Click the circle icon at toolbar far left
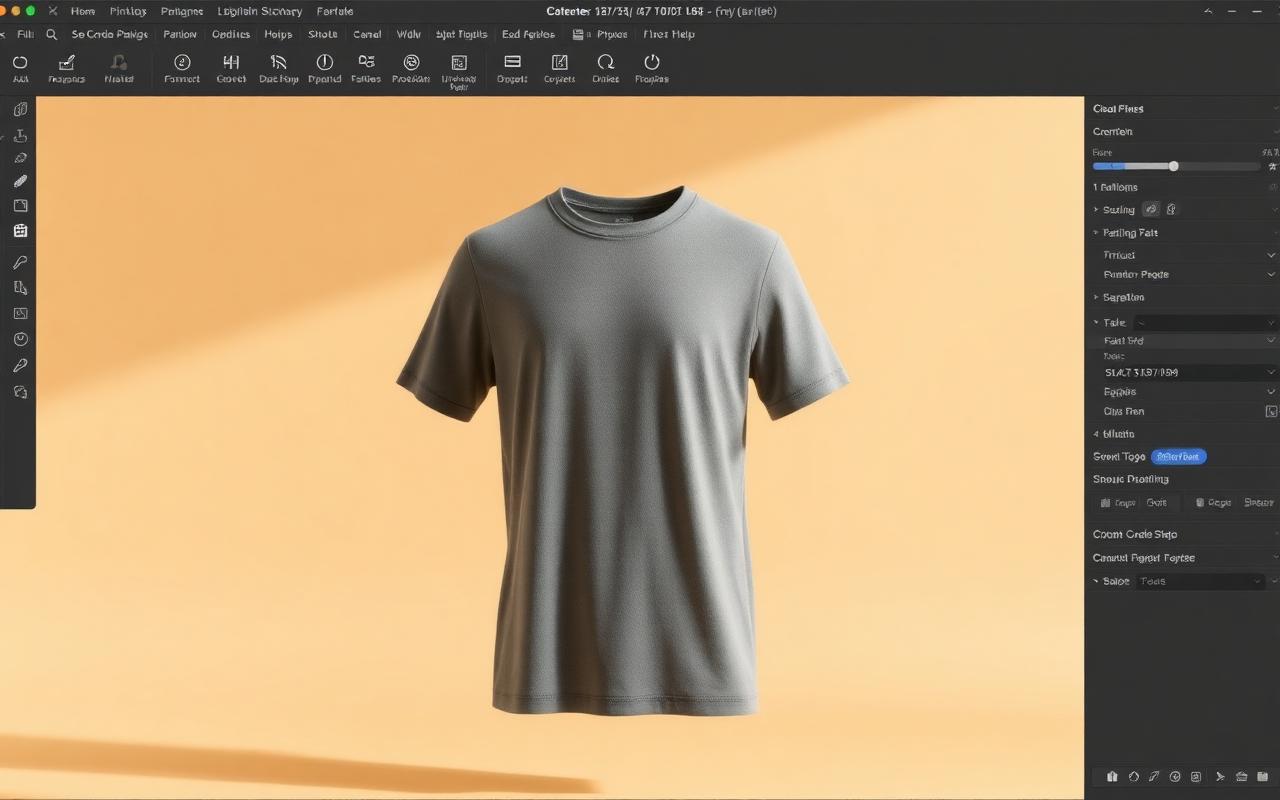The image size is (1280, 800). pos(20,62)
